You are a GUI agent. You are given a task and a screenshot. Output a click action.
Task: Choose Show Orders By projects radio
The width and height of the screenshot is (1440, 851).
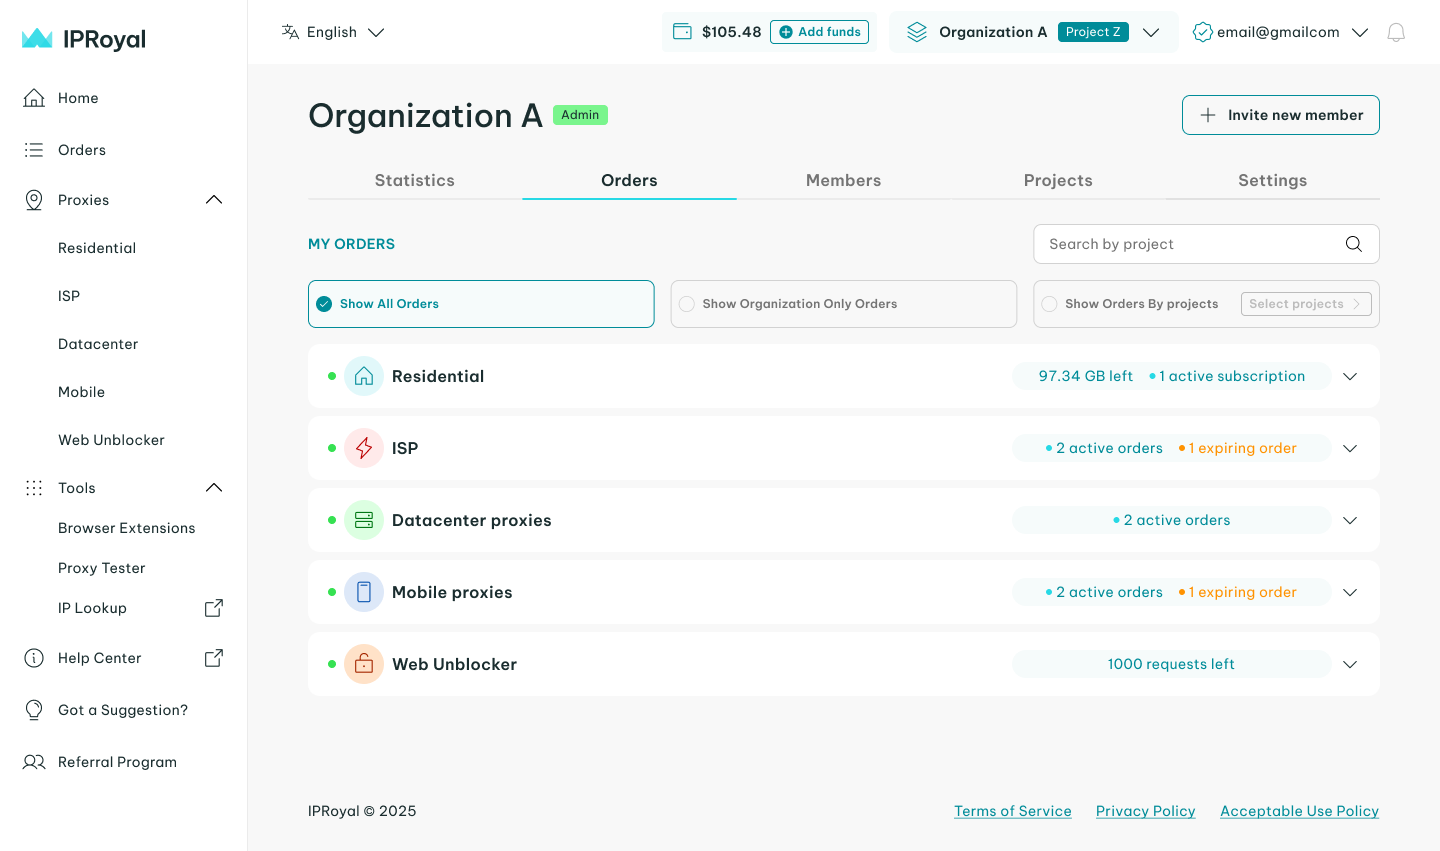(x=1049, y=304)
